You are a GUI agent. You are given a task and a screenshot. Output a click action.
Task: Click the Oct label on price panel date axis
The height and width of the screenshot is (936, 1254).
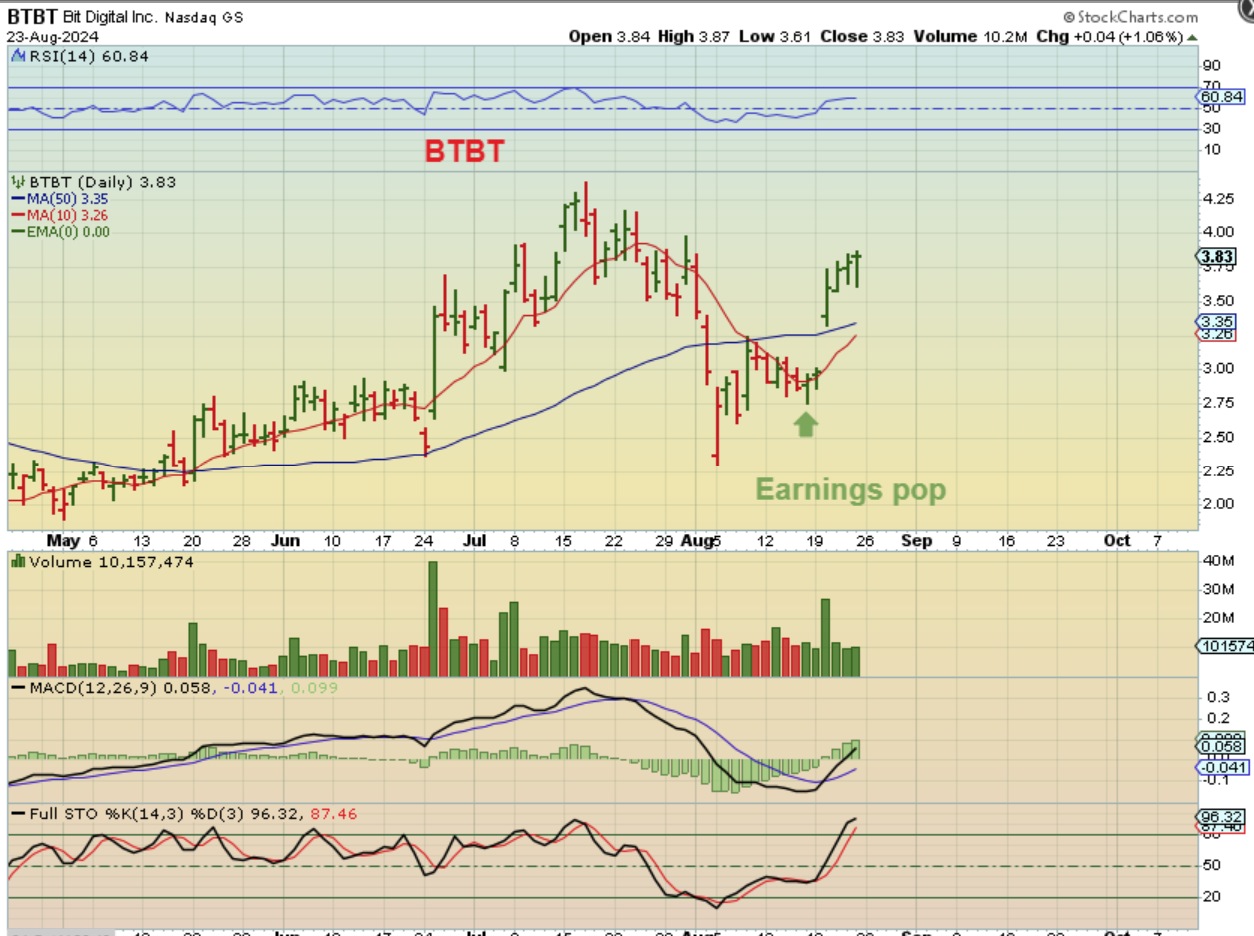click(x=1117, y=540)
